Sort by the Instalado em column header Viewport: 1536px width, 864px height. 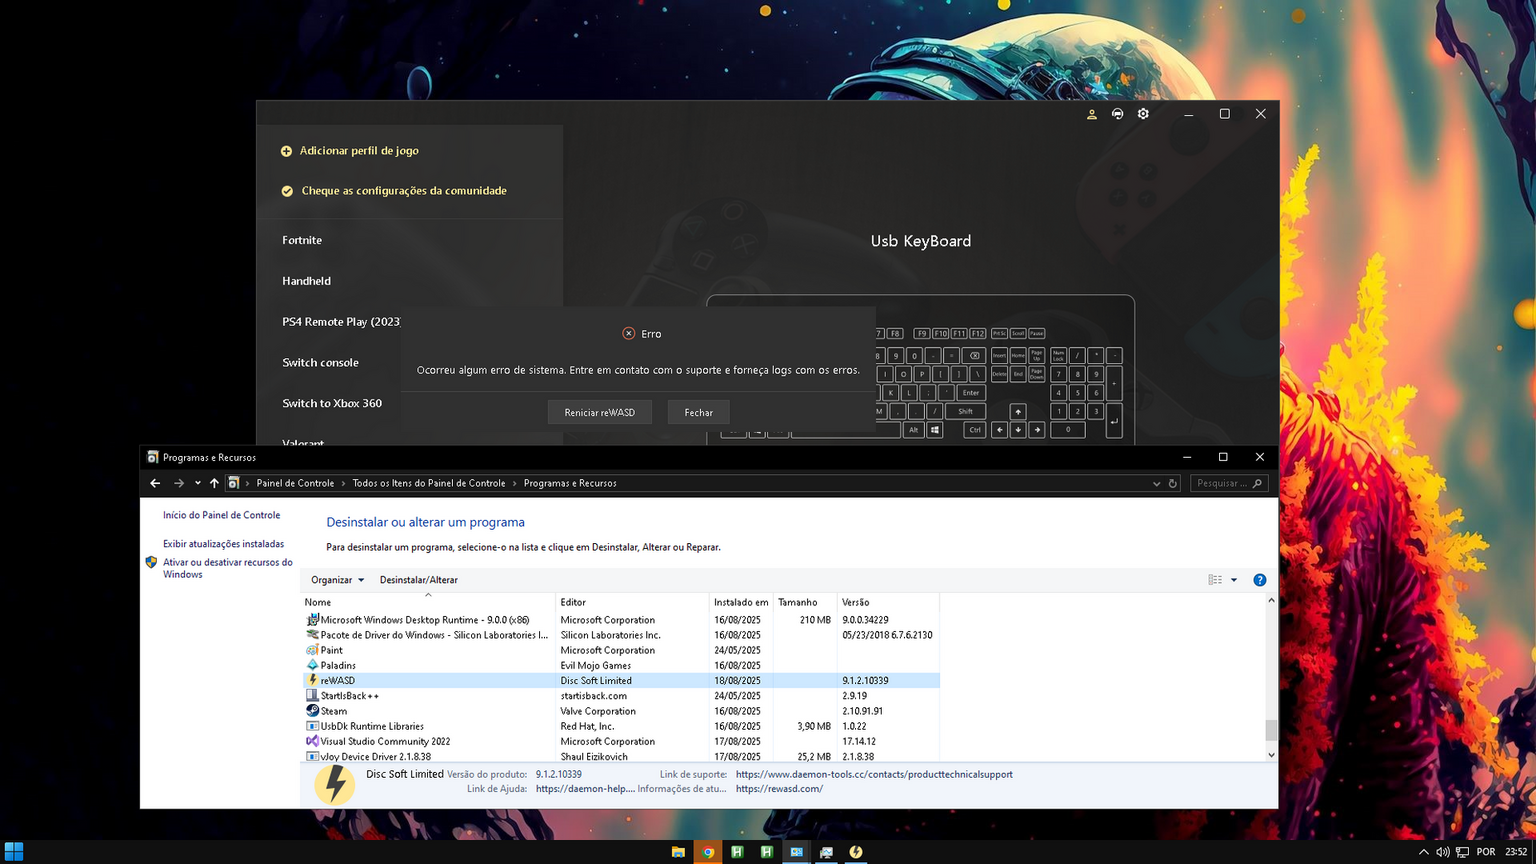[741, 602]
